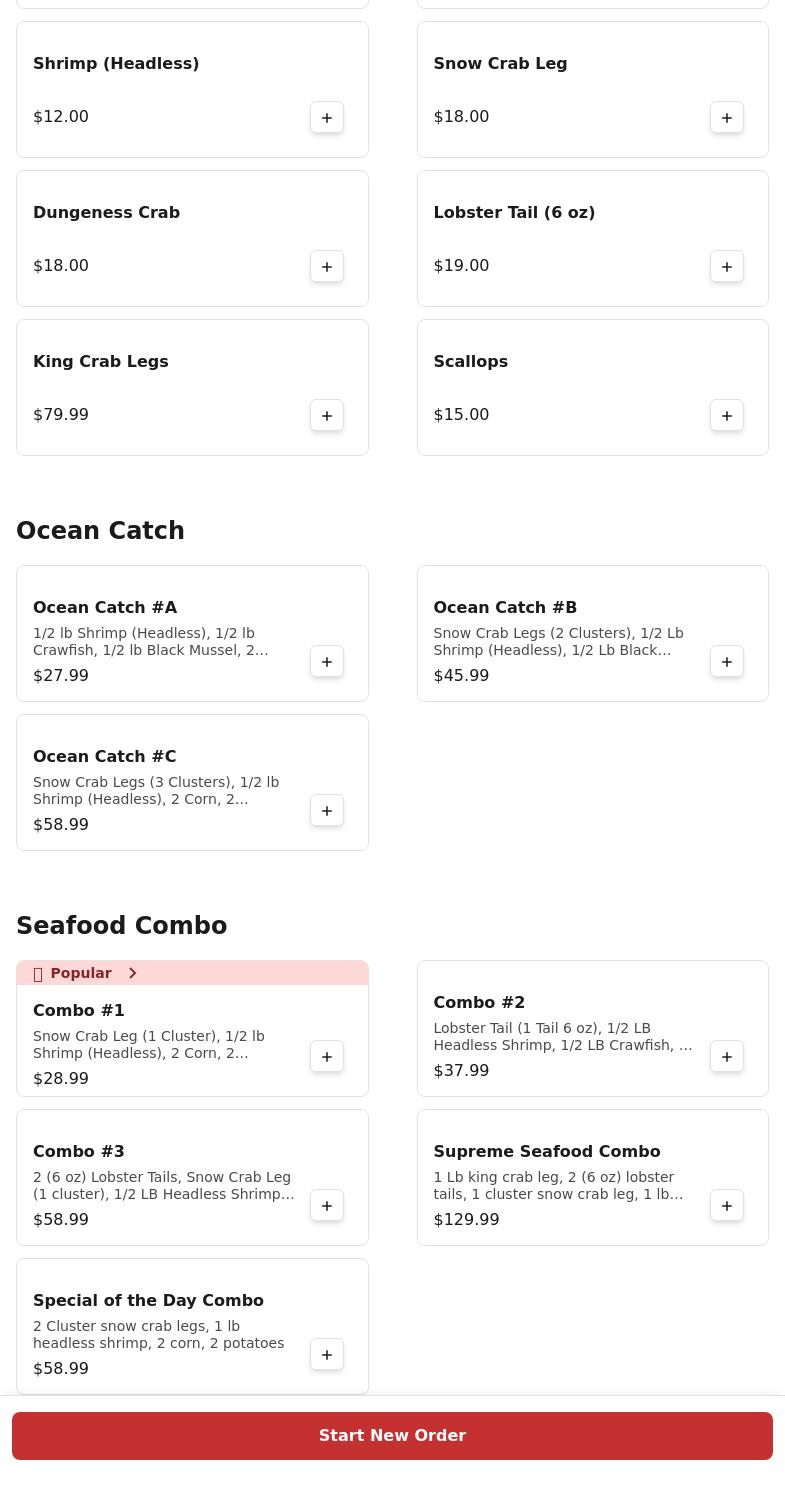Open Supreme Seafood Combo item details
This screenshot has height=1487, width=785.
tap(546, 1151)
